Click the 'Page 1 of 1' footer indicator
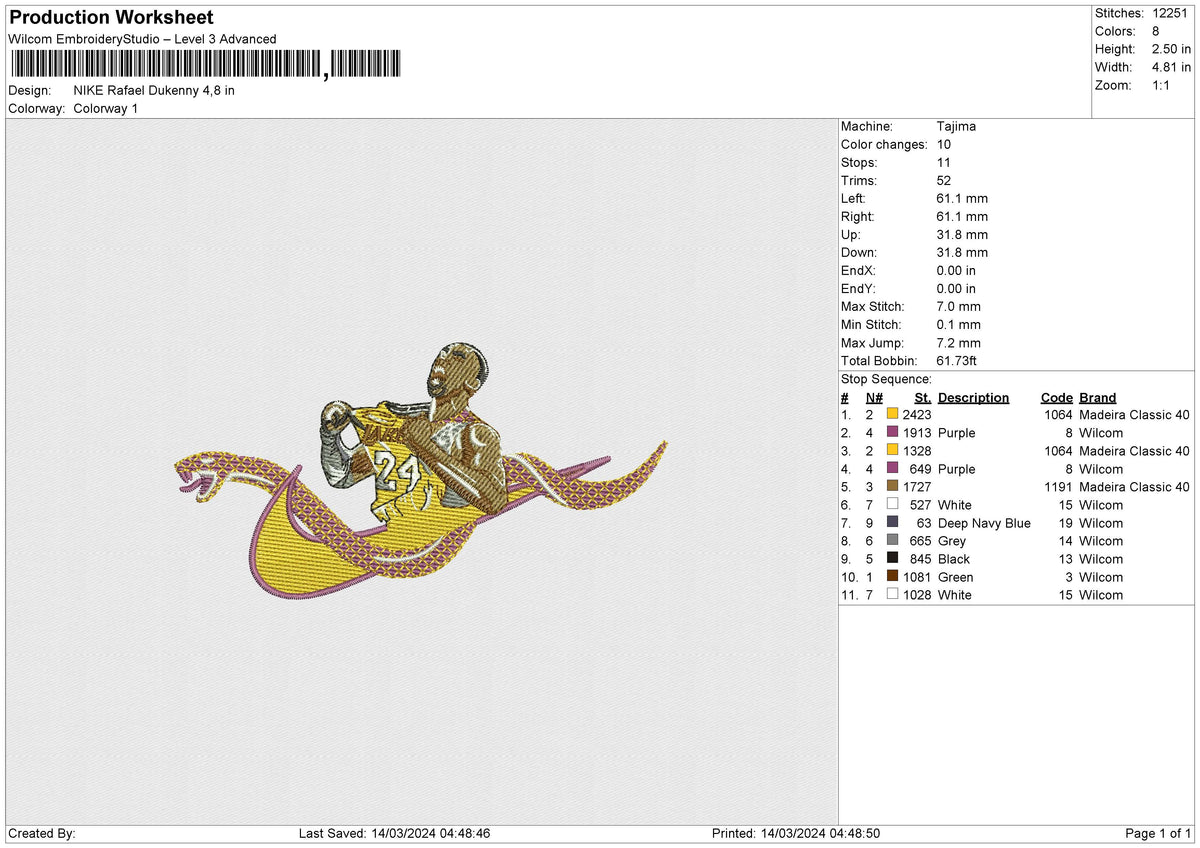 tap(1158, 833)
